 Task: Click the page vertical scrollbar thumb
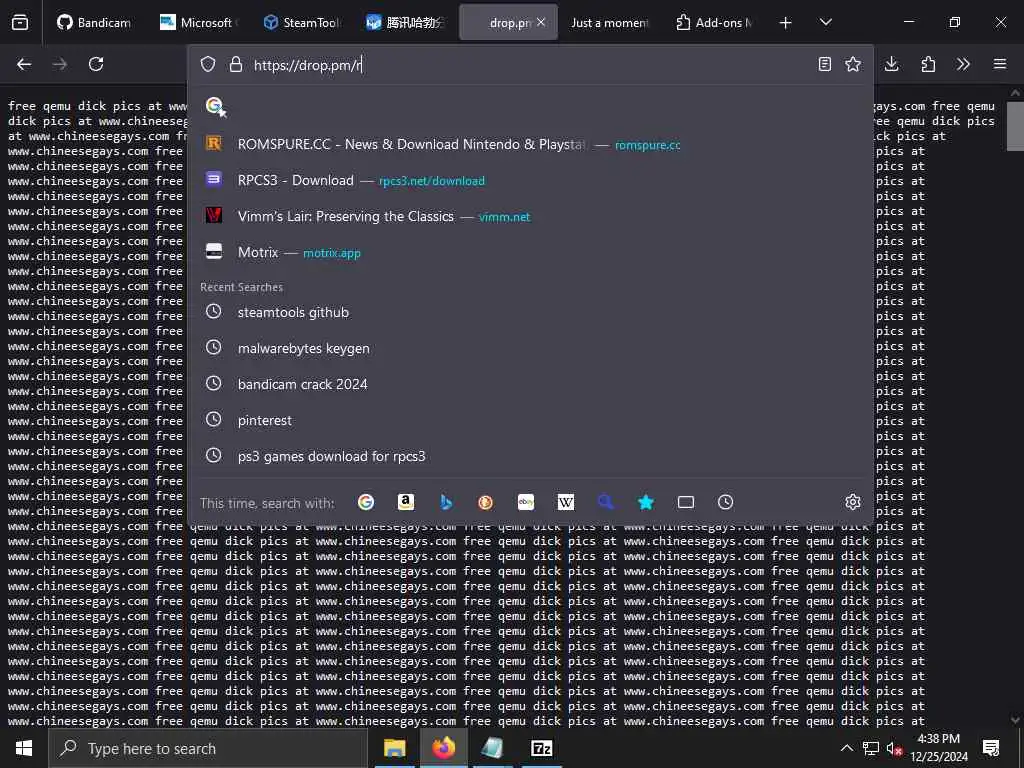pos(1015,126)
